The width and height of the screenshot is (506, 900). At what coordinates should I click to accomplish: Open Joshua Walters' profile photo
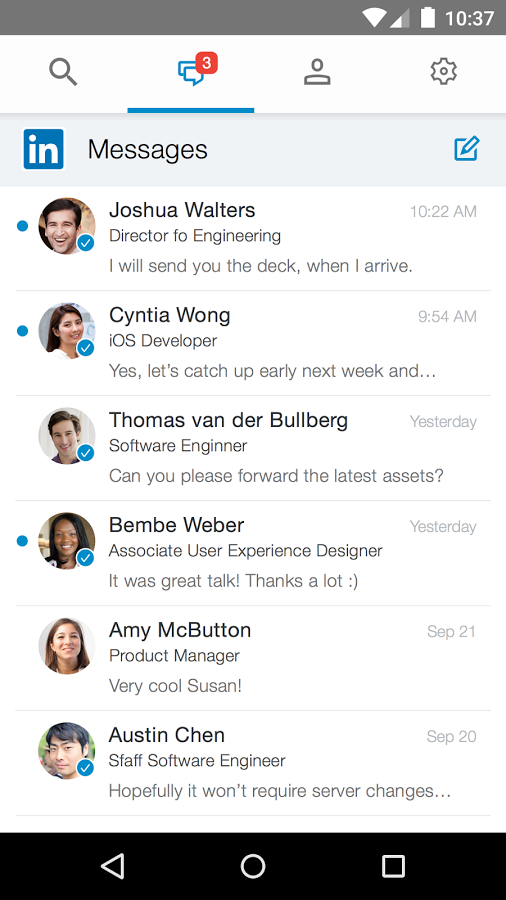67,226
